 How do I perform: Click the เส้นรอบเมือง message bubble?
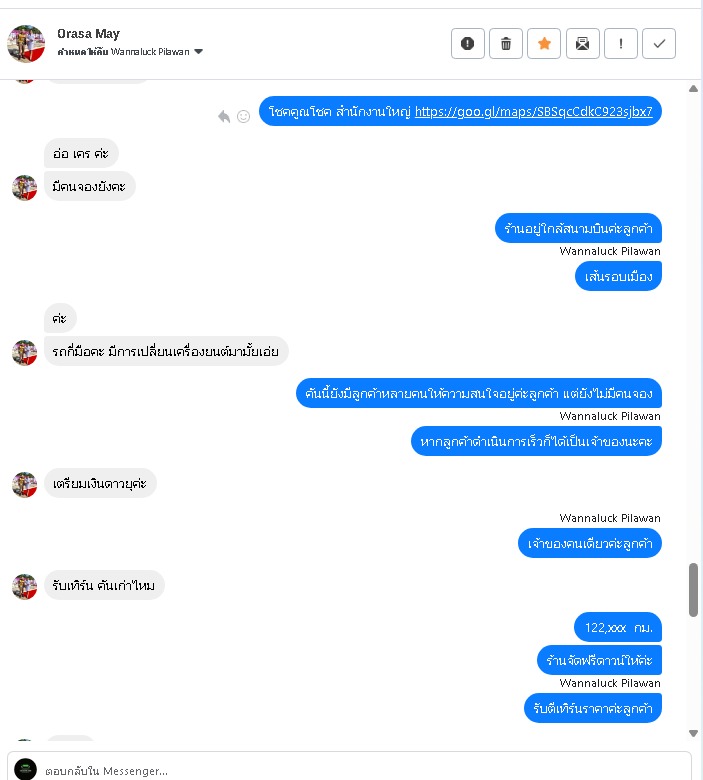[x=618, y=276]
